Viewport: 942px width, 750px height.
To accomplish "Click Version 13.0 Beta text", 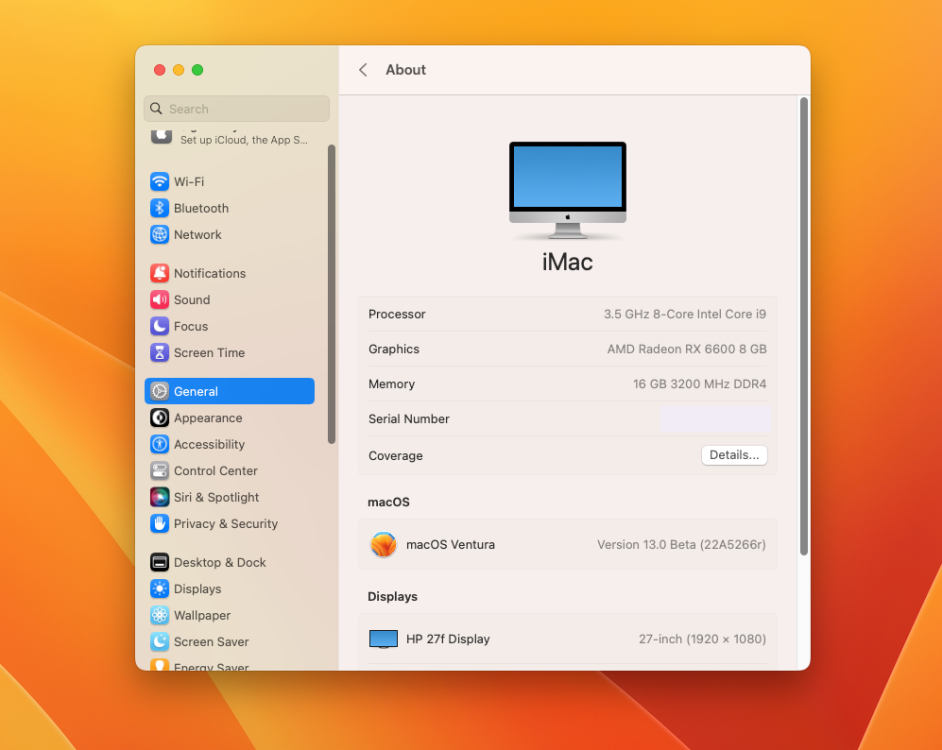I will pos(681,544).
